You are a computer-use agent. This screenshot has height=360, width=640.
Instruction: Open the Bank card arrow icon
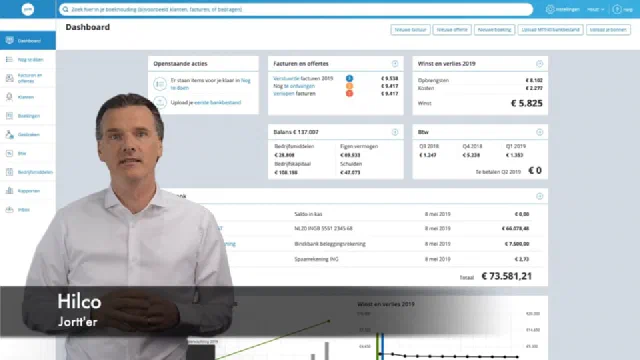point(539,196)
